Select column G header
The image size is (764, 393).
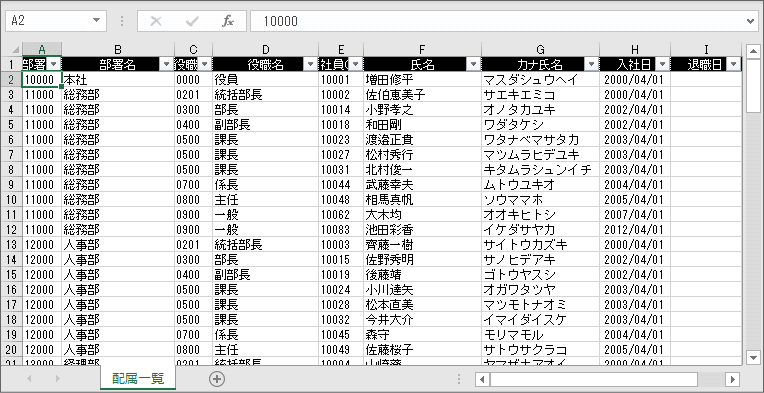pos(540,49)
